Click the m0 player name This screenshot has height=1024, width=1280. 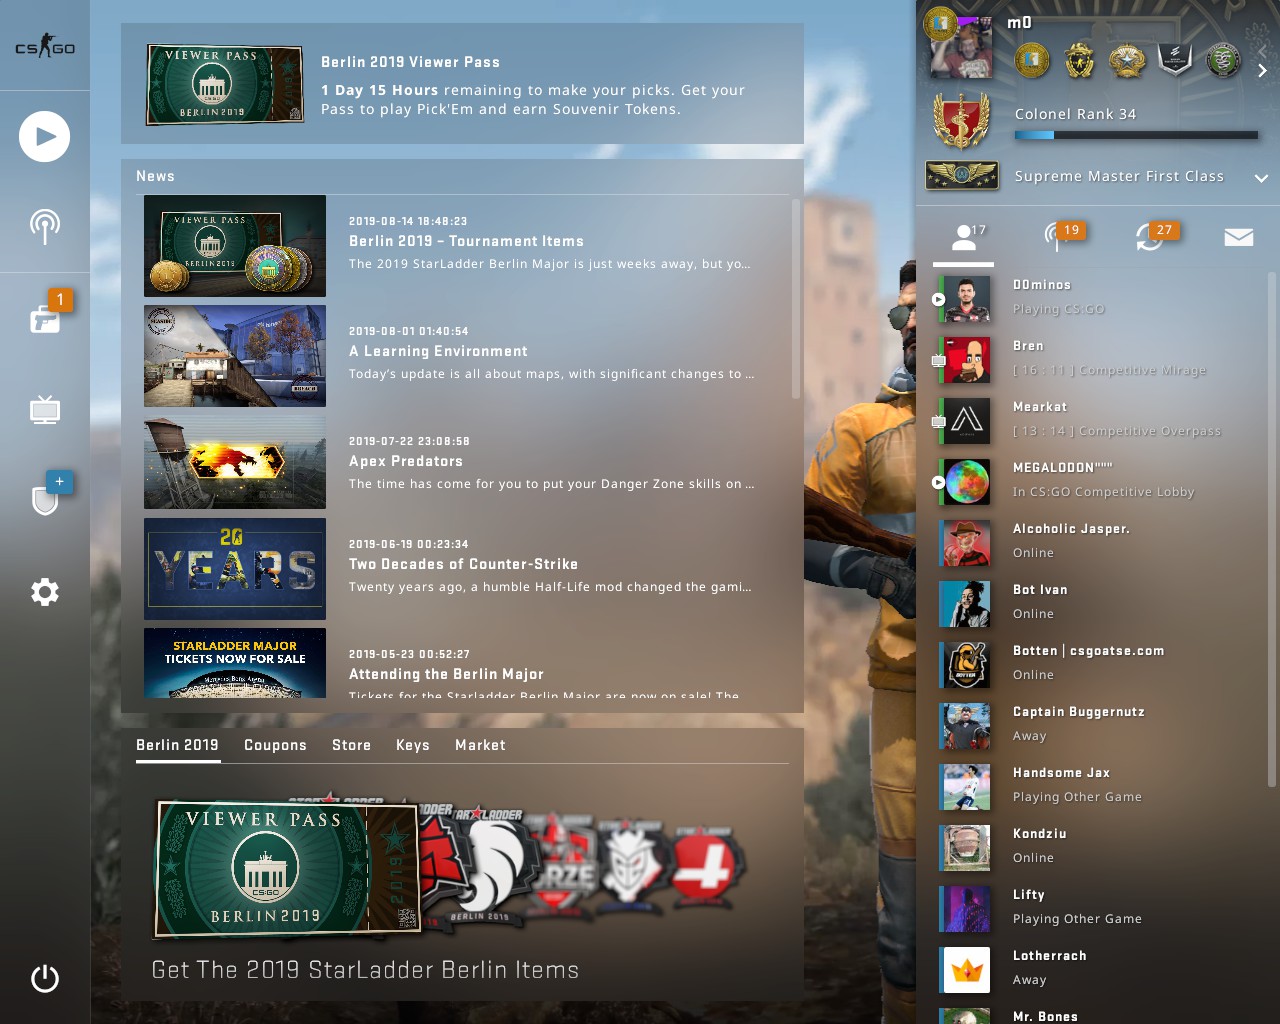[1019, 22]
